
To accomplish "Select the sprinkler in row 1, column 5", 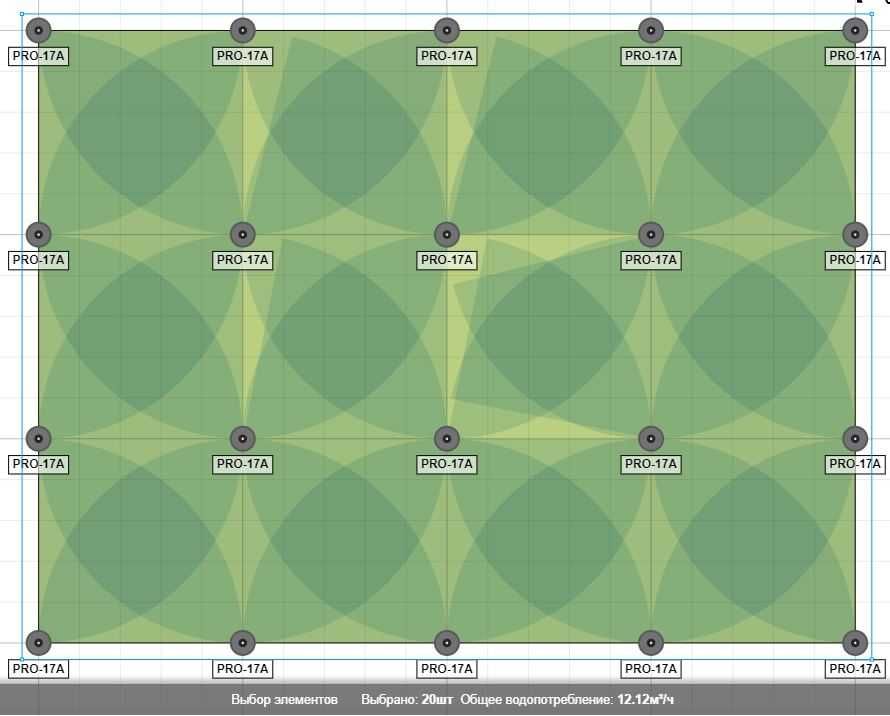I will 855,30.
